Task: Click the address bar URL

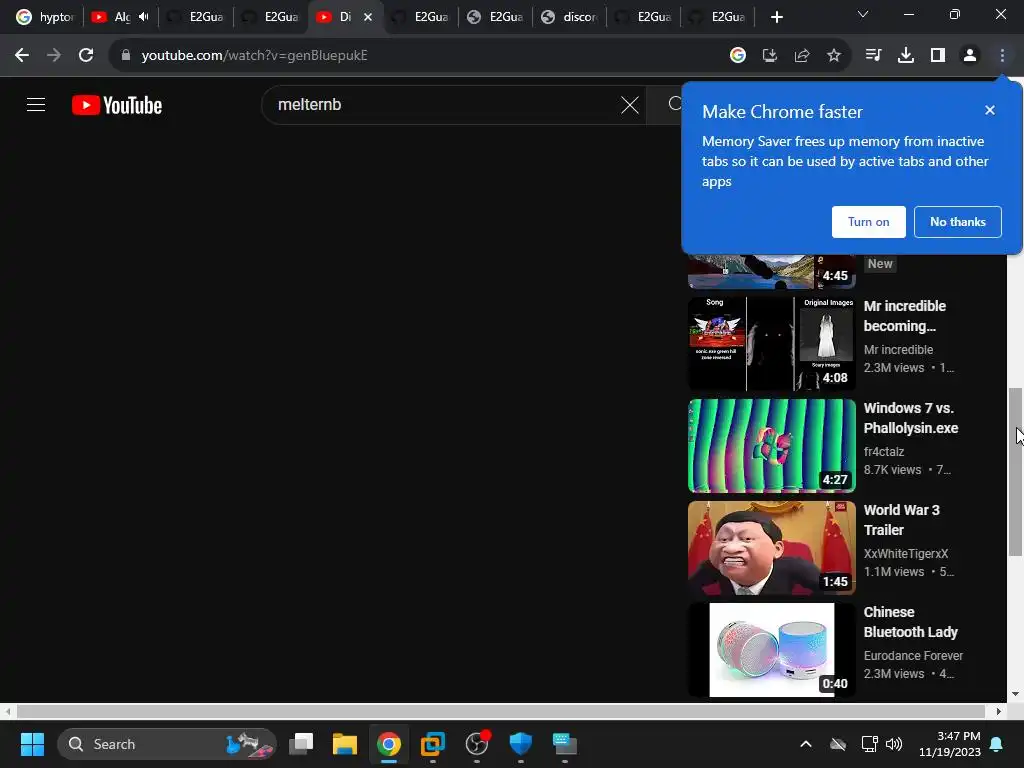Action: [x=254, y=56]
